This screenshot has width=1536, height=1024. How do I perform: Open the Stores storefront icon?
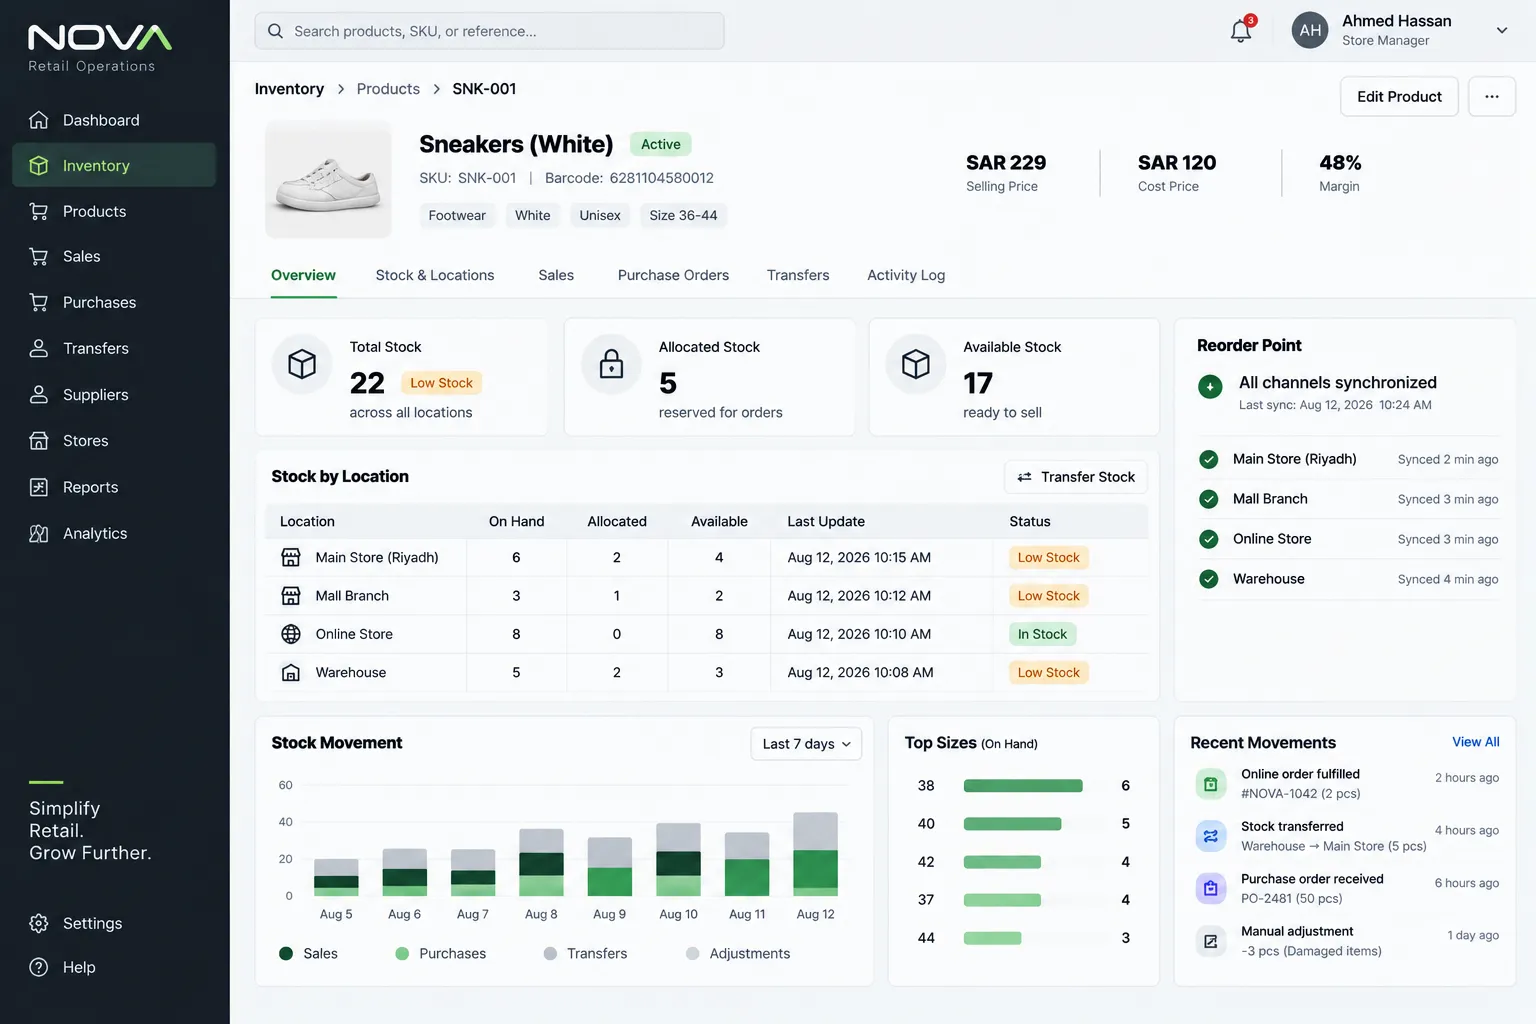39,441
